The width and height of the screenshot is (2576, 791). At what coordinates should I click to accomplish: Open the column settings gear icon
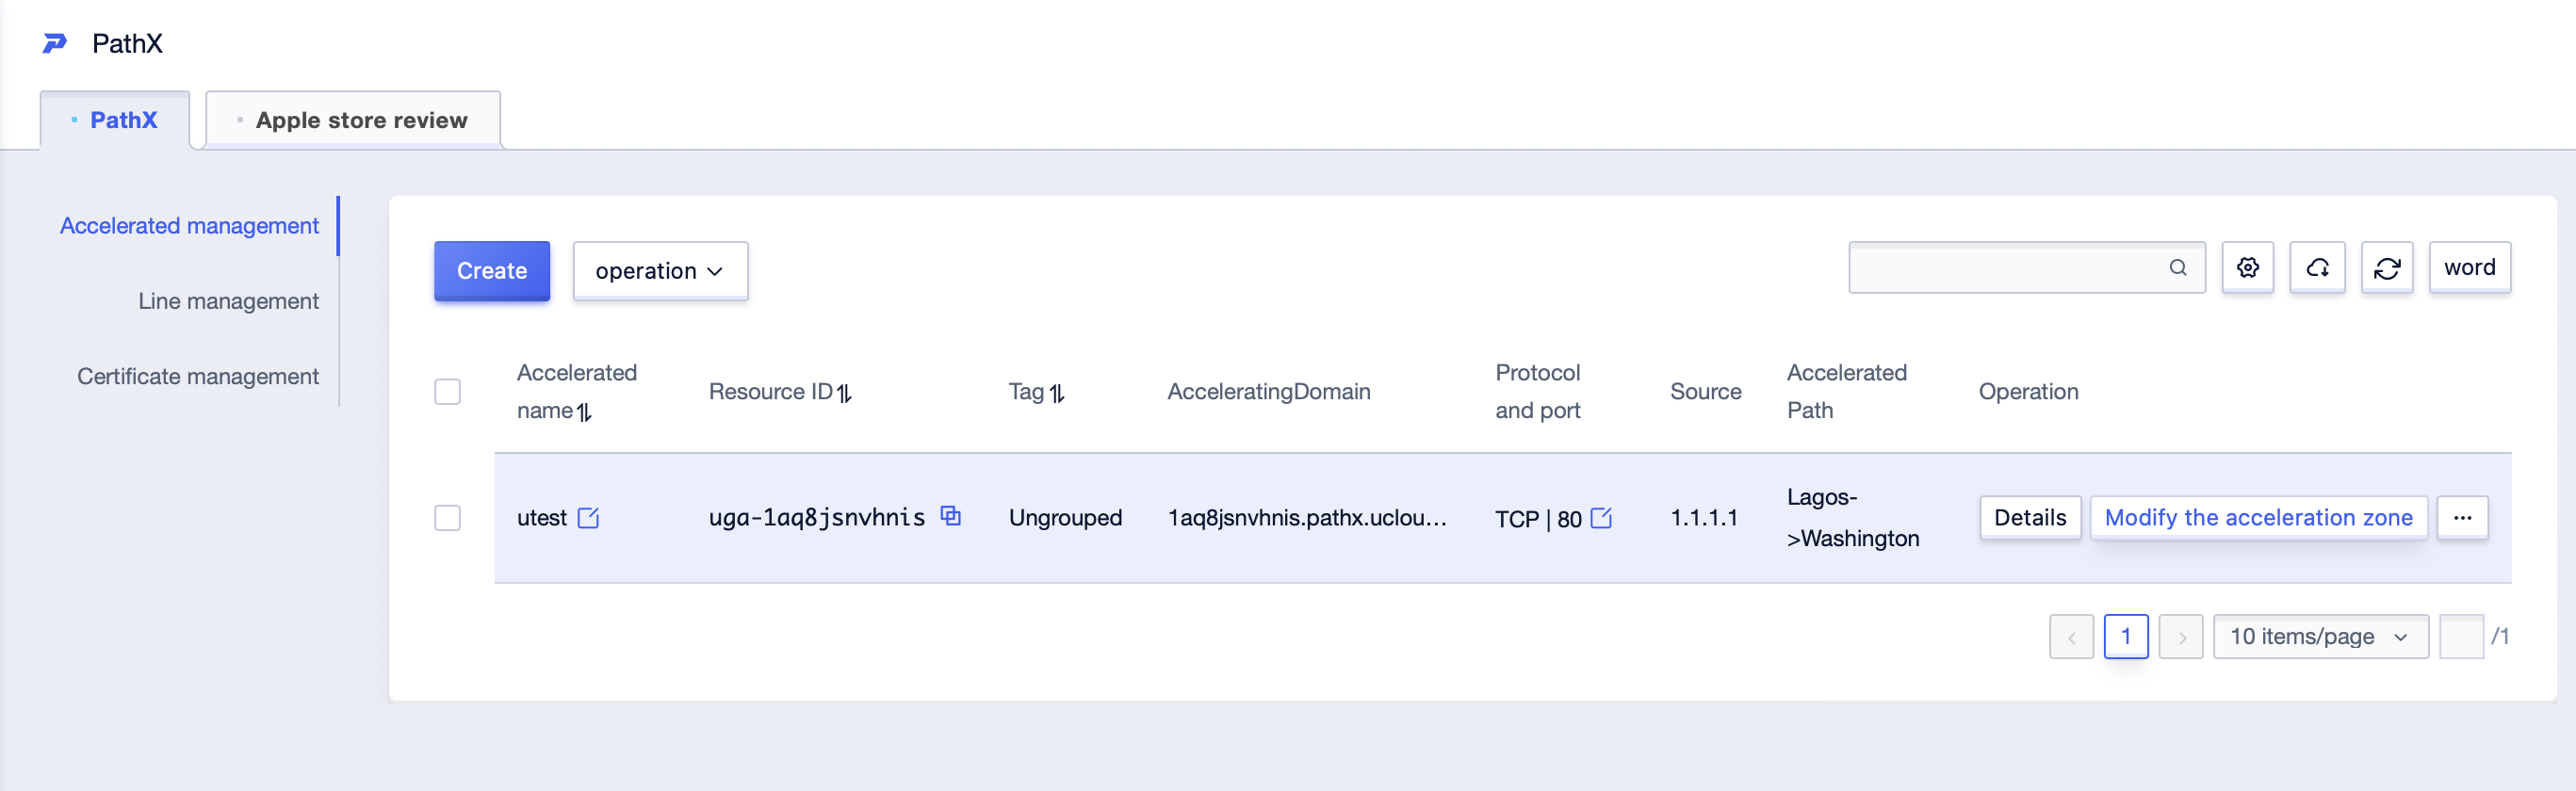point(2247,267)
